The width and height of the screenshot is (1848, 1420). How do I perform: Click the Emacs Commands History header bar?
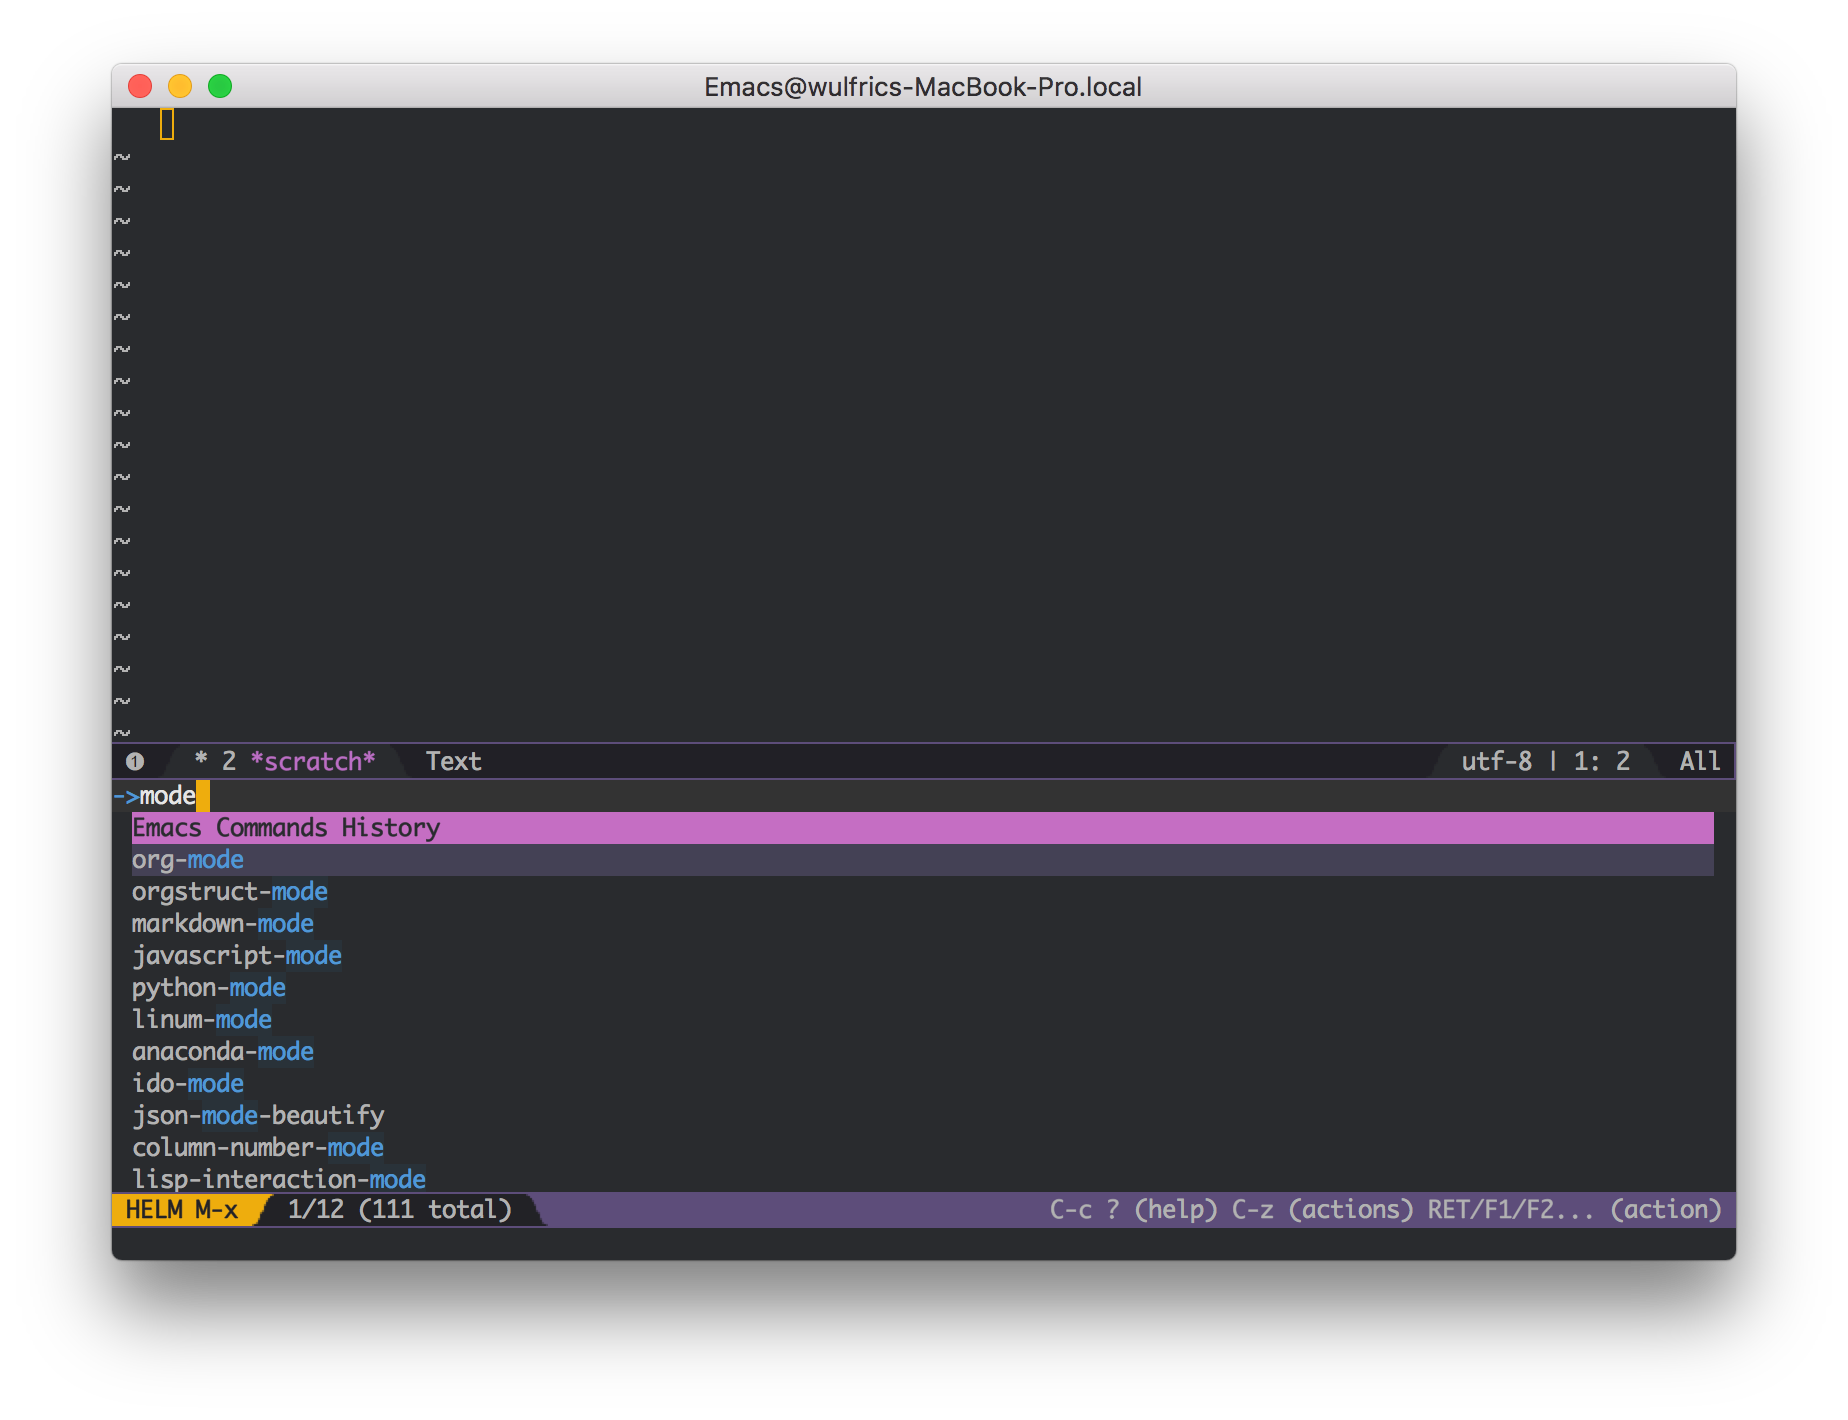(285, 827)
